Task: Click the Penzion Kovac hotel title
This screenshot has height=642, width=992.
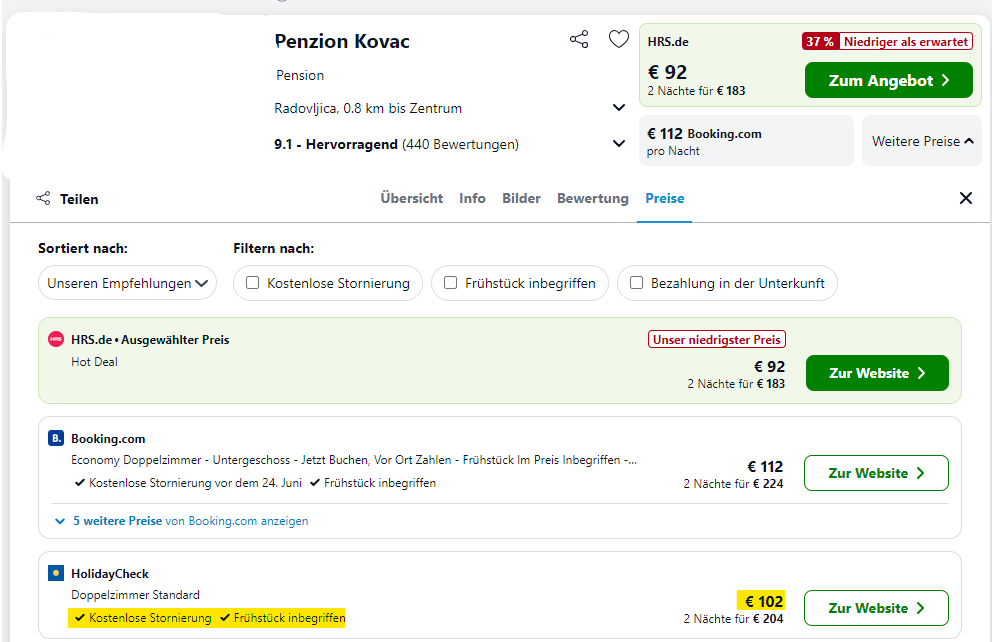Action: pos(342,41)
